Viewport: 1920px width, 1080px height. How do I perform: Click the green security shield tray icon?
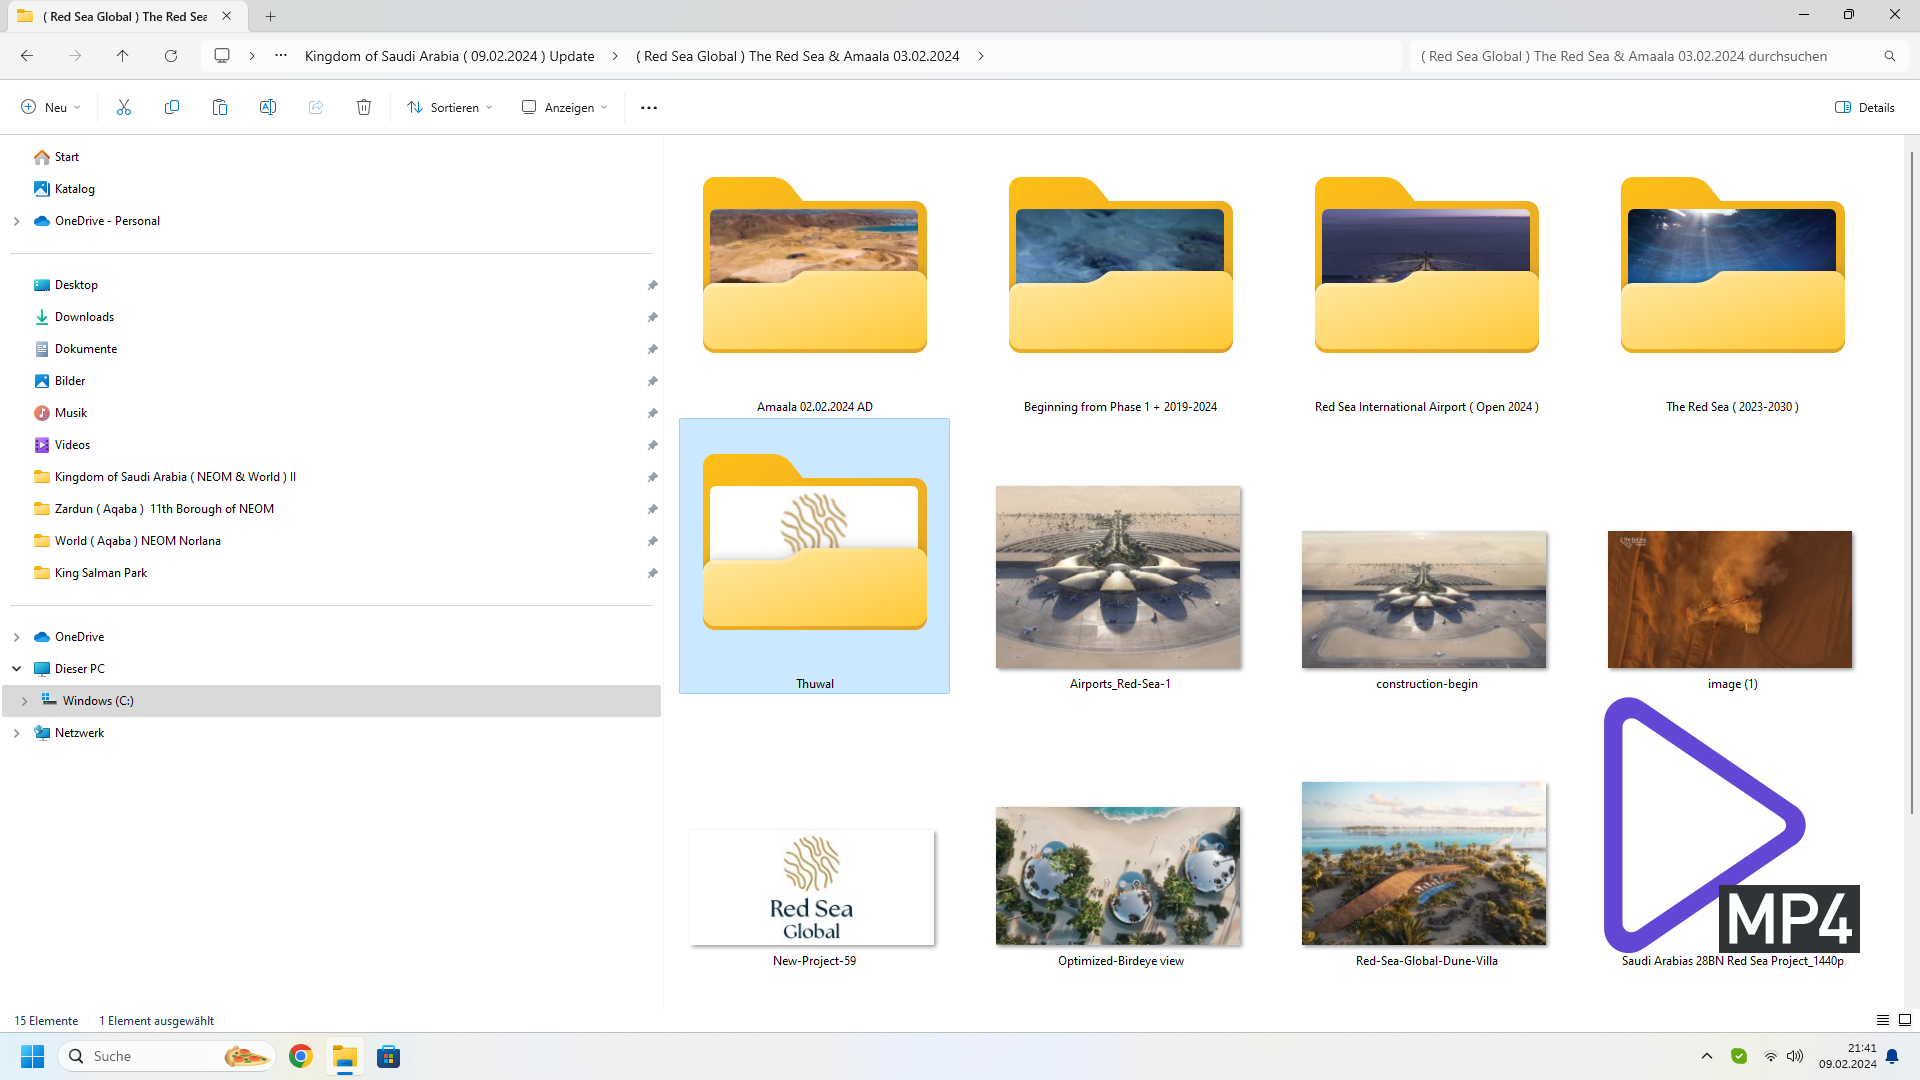[x=1739, y=1056]
